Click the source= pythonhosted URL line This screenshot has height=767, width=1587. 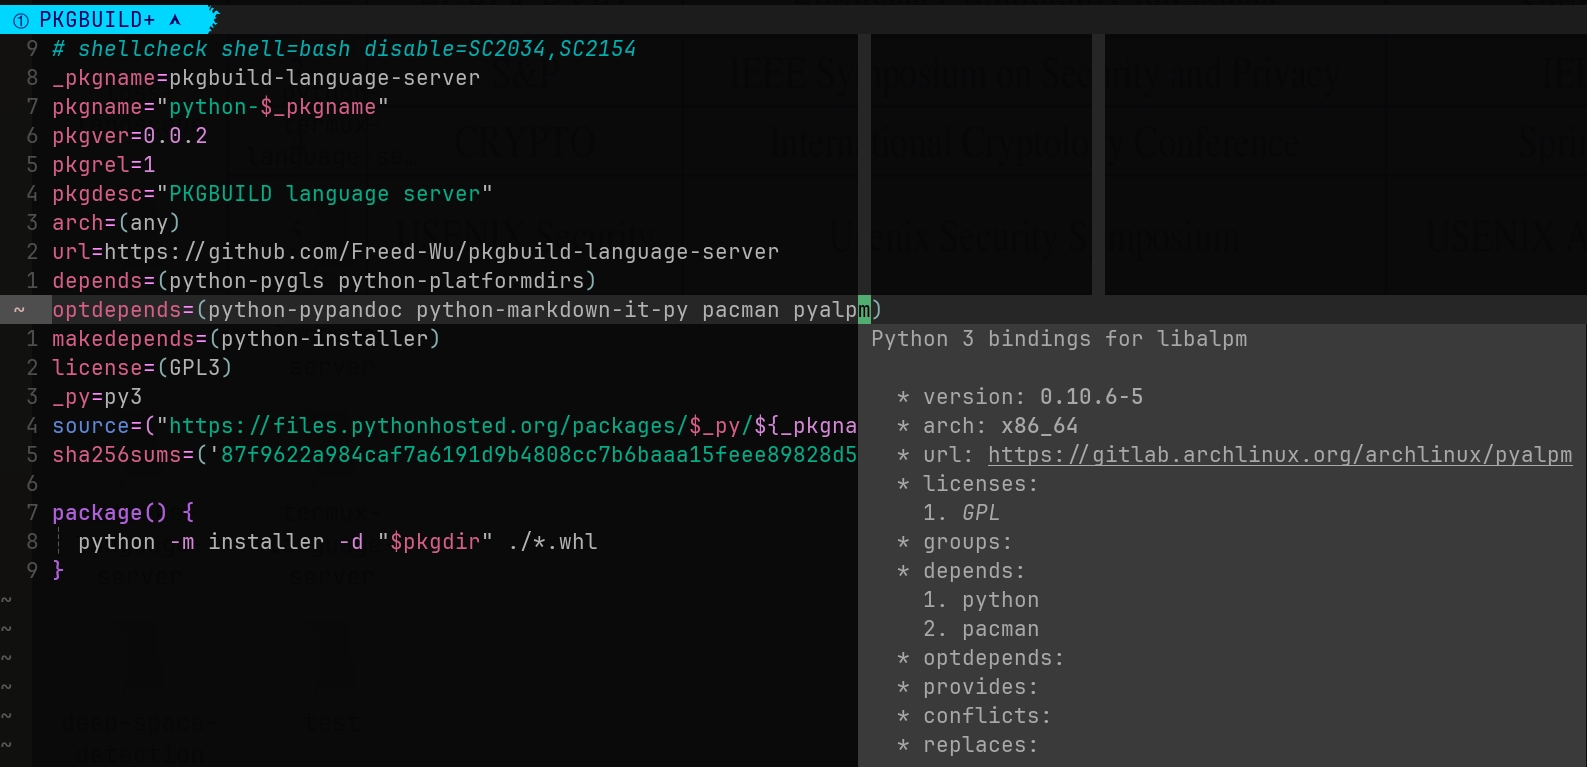click(x=455, y=426)
